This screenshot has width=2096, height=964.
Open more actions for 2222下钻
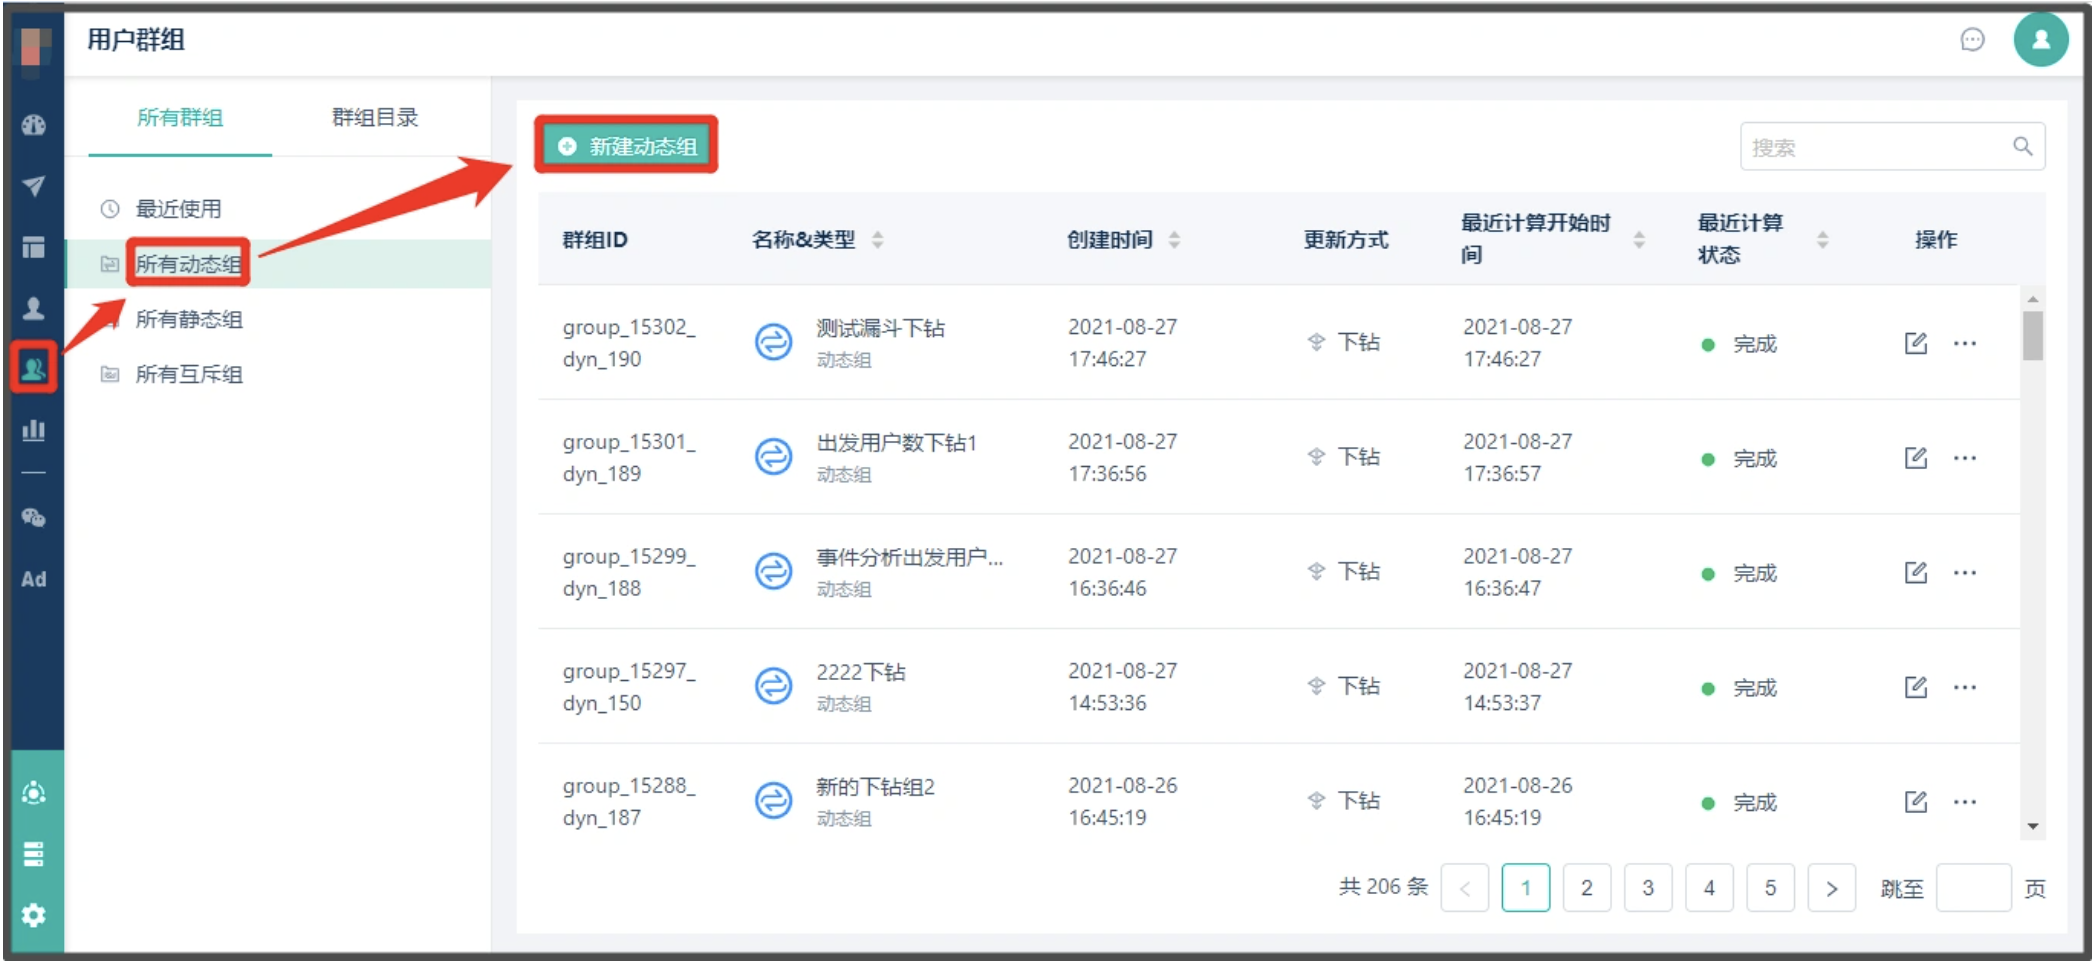coord(1965,687)
